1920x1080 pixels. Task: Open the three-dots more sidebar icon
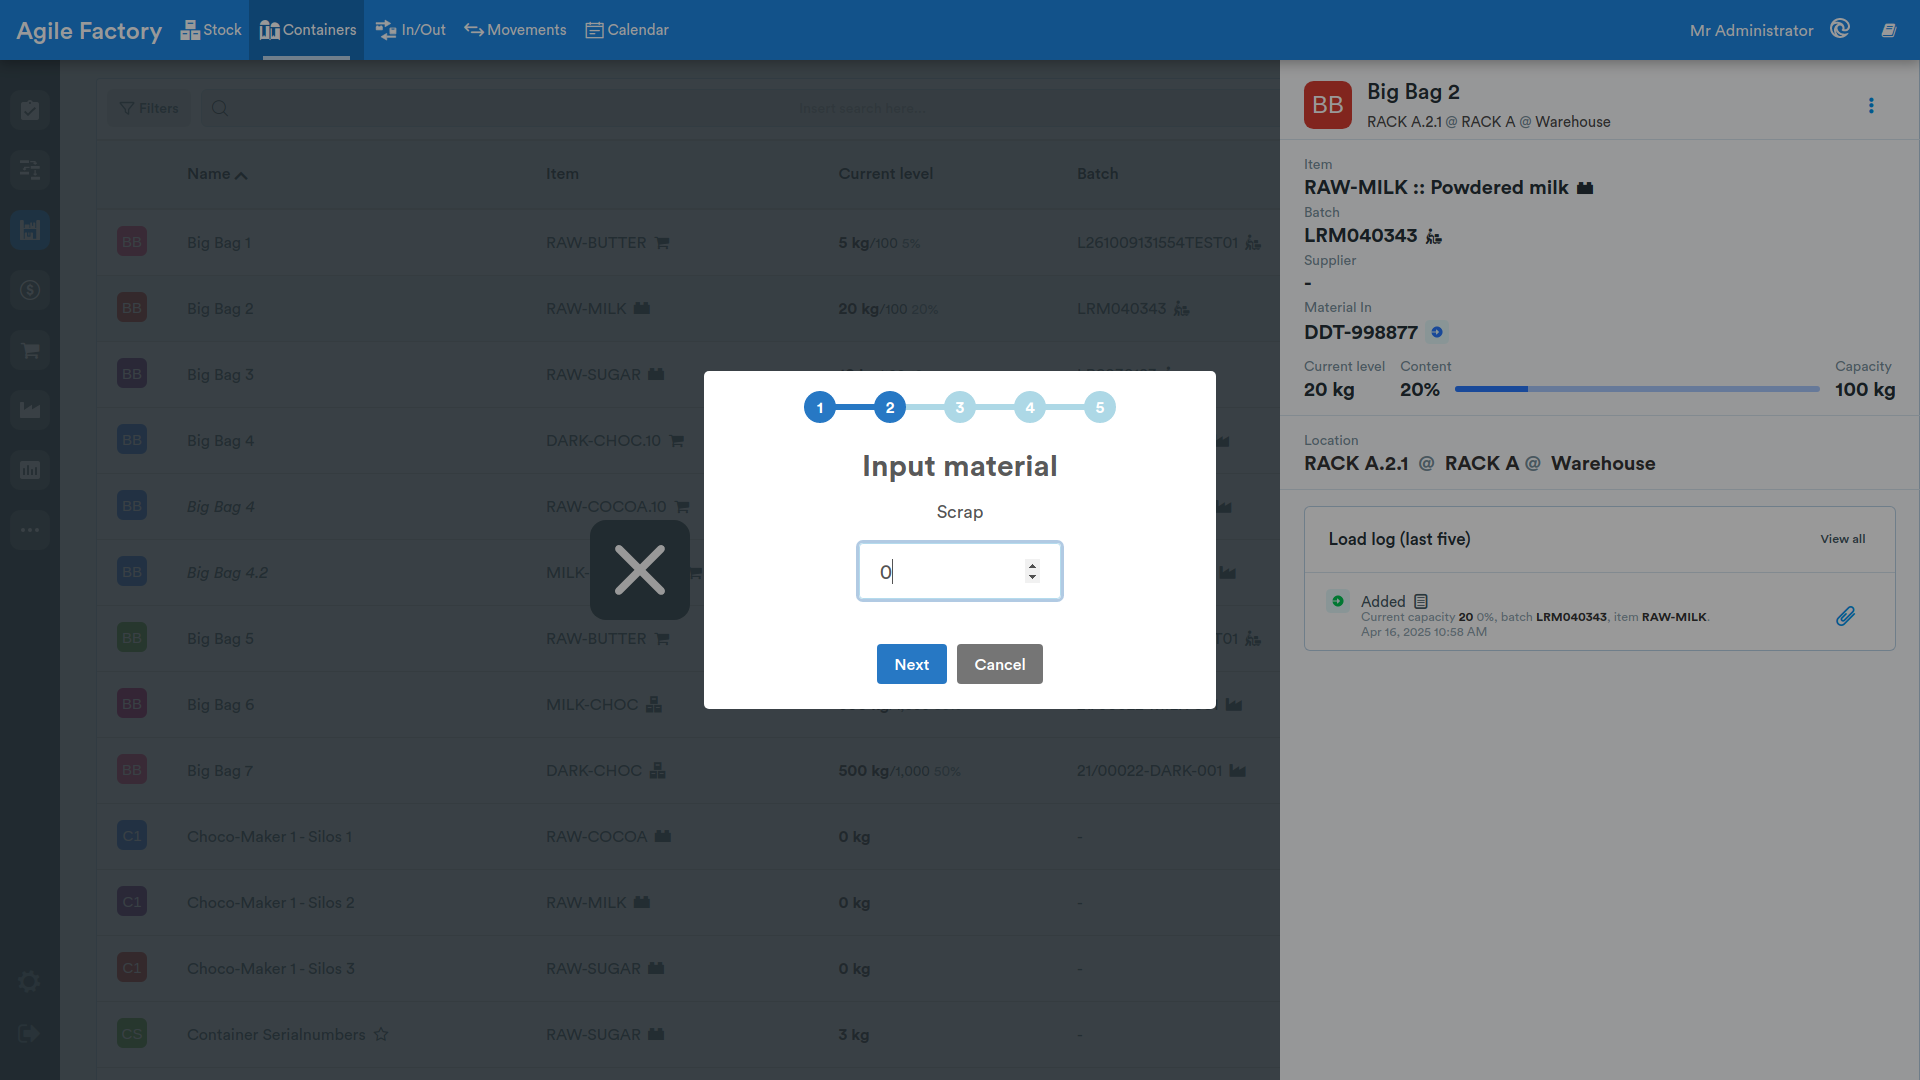(30, 530)
